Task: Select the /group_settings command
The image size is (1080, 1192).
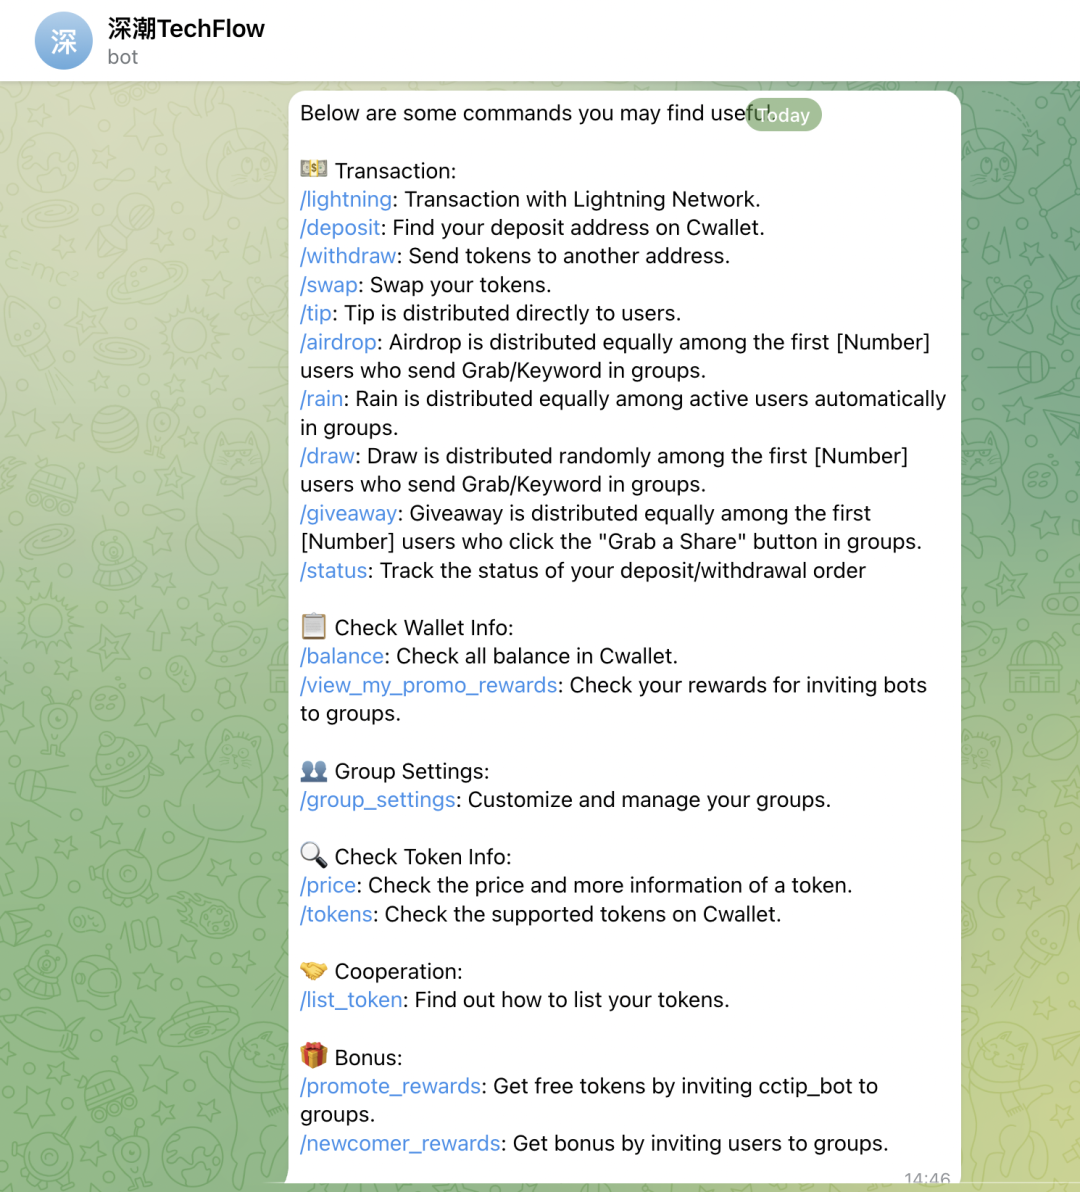Action: coord(377,800)
